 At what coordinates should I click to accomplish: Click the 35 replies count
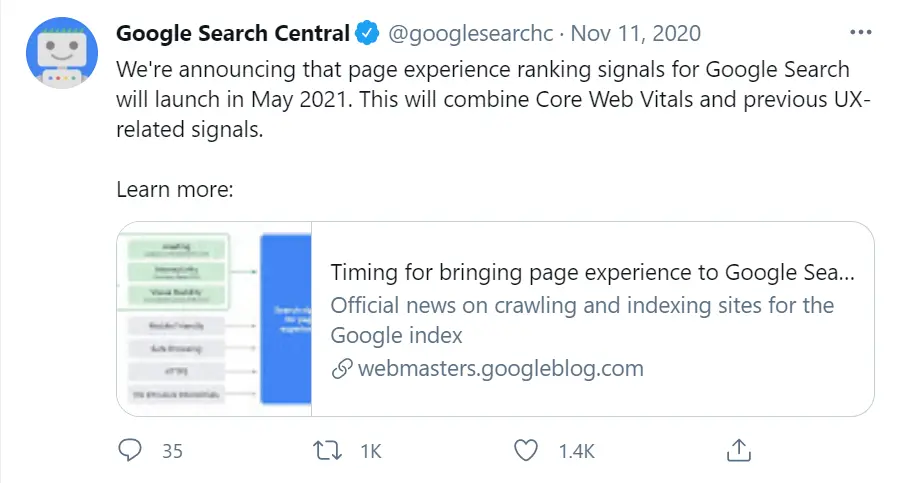(x=172, y=451)
